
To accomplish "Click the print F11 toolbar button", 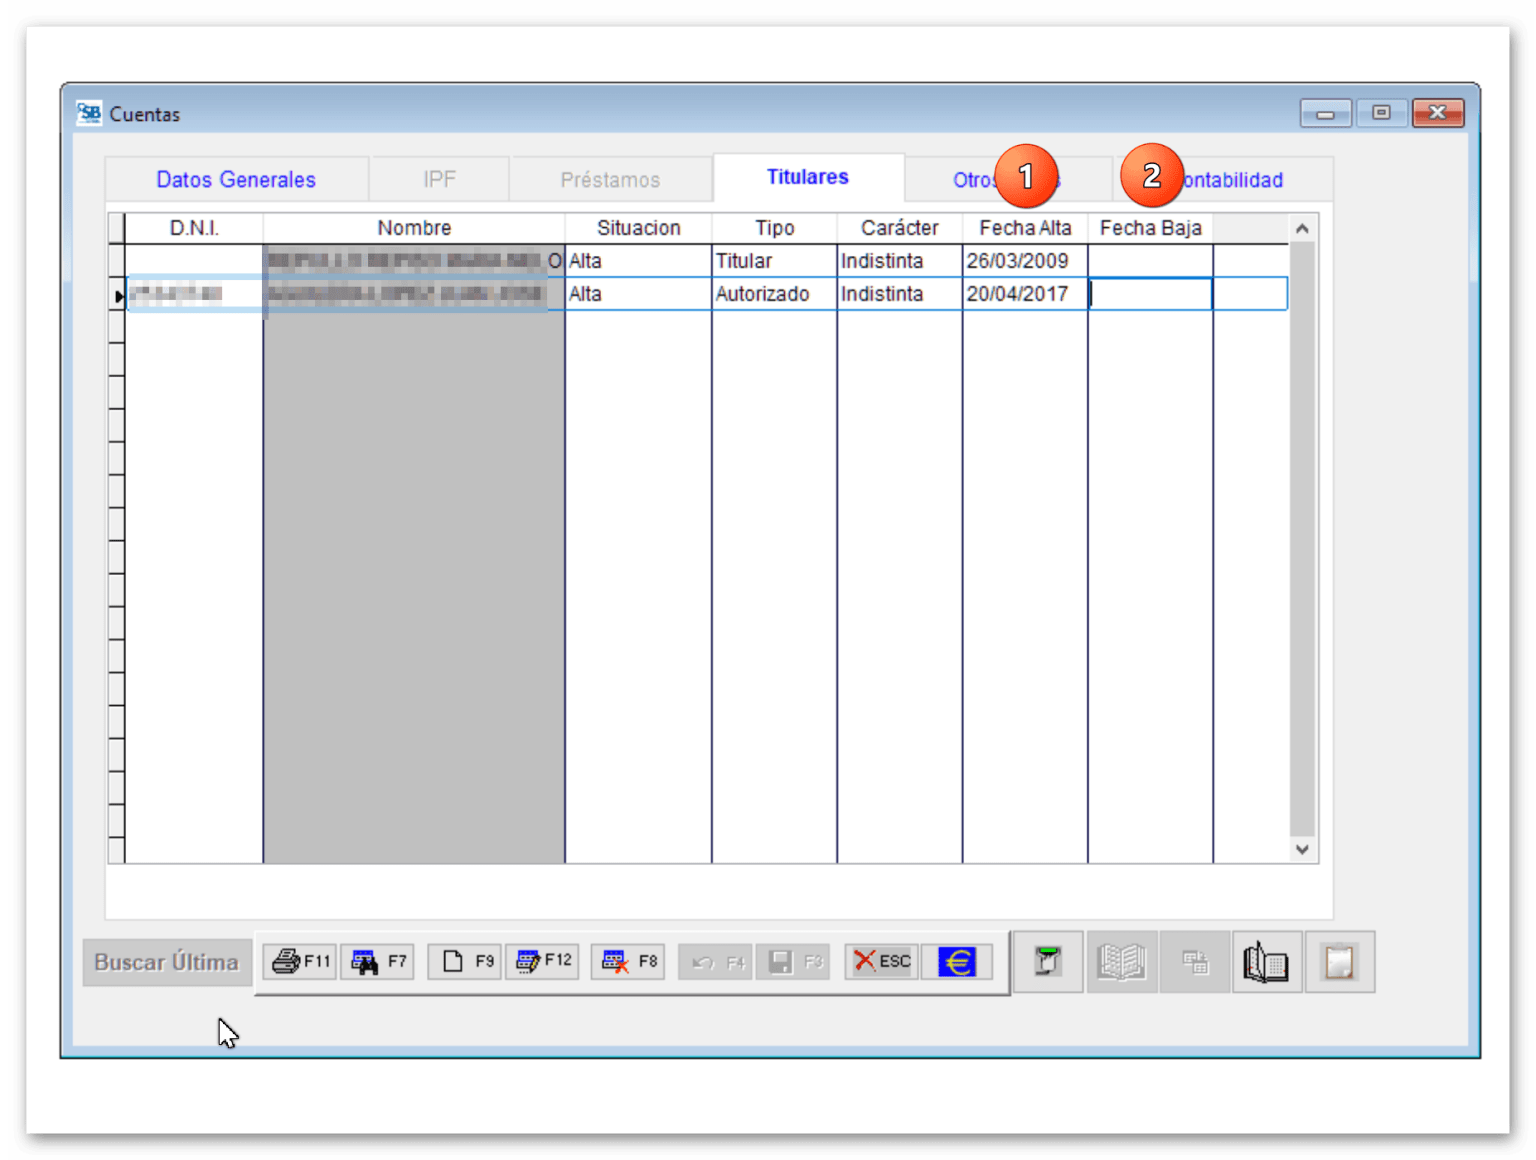I will 301,962.
